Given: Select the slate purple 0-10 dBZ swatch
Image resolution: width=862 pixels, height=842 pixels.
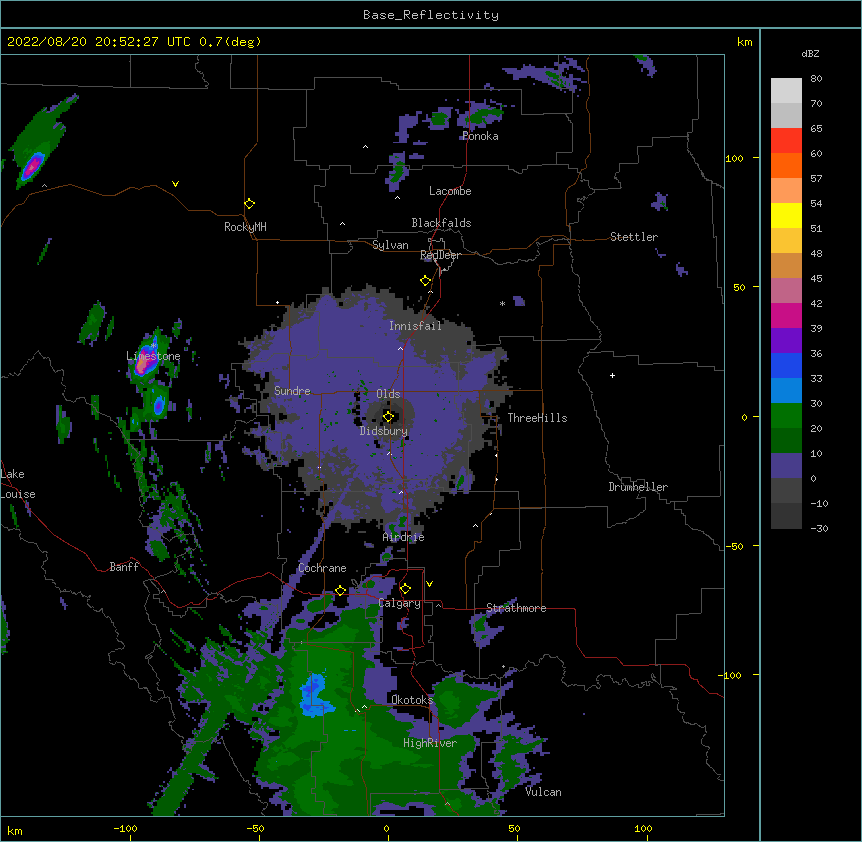Looking at the screenshot, I should coord(786,466).
